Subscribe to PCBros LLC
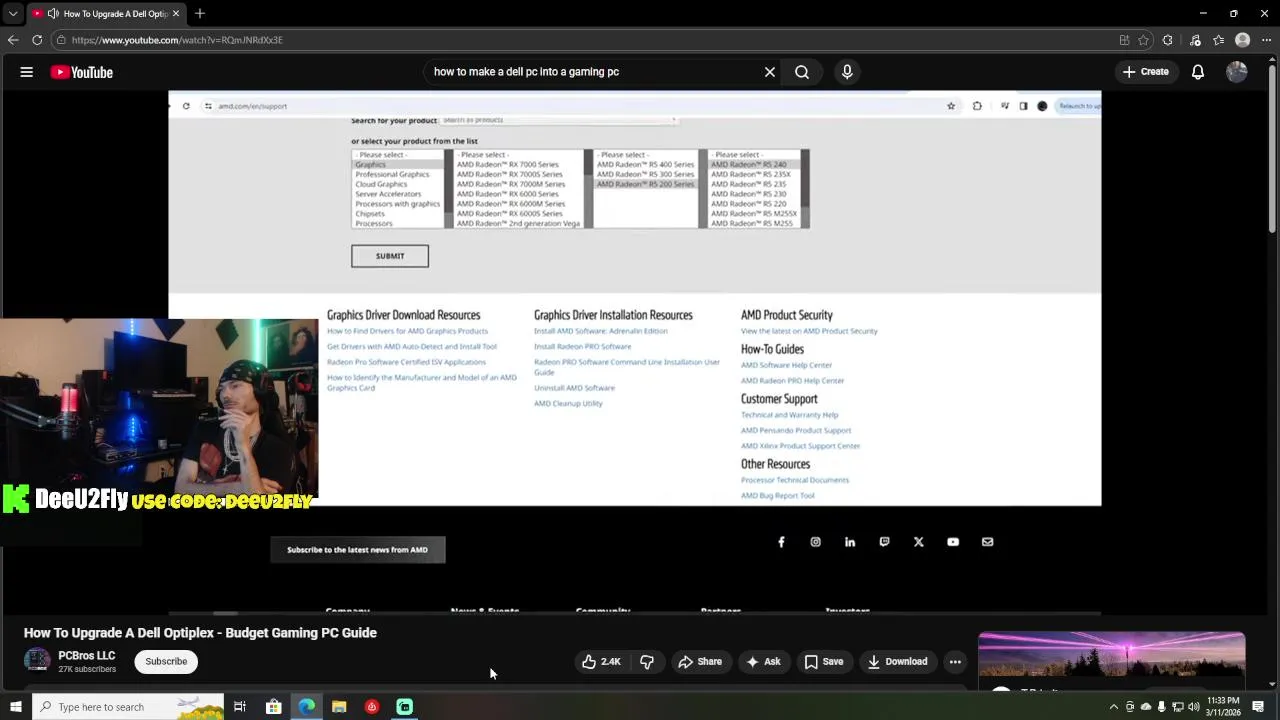Screen dimensions: 1280x720 pyautogui.click(x=166, y=662)
